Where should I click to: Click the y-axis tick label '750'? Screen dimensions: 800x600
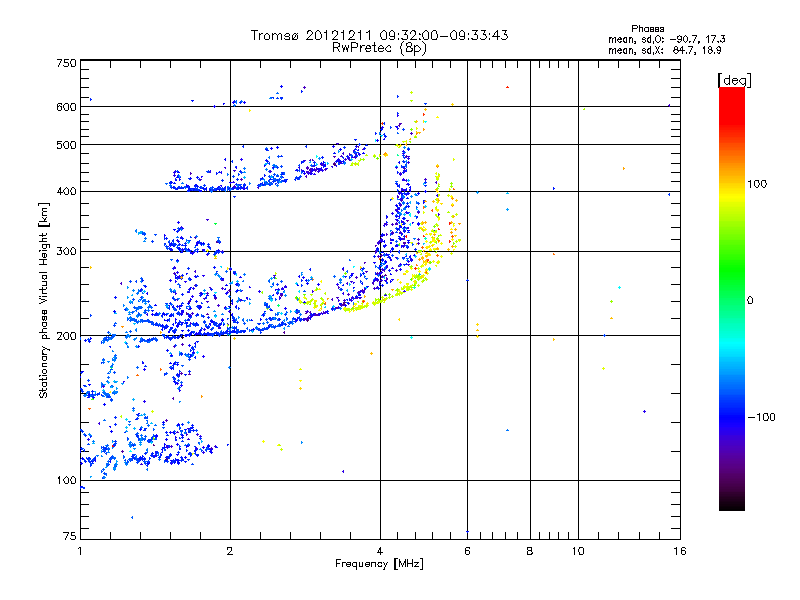click(66, 63)
